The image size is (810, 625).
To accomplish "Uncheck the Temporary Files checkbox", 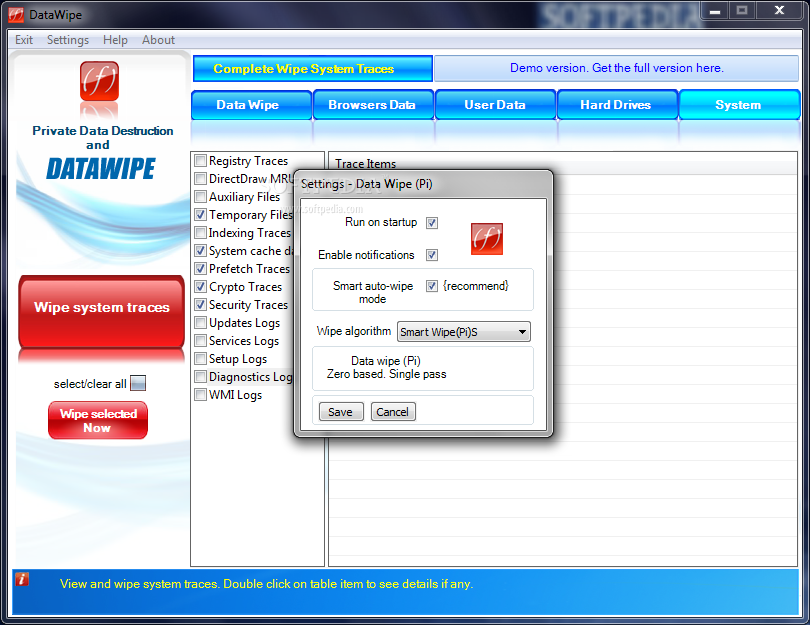I will 200,214.
